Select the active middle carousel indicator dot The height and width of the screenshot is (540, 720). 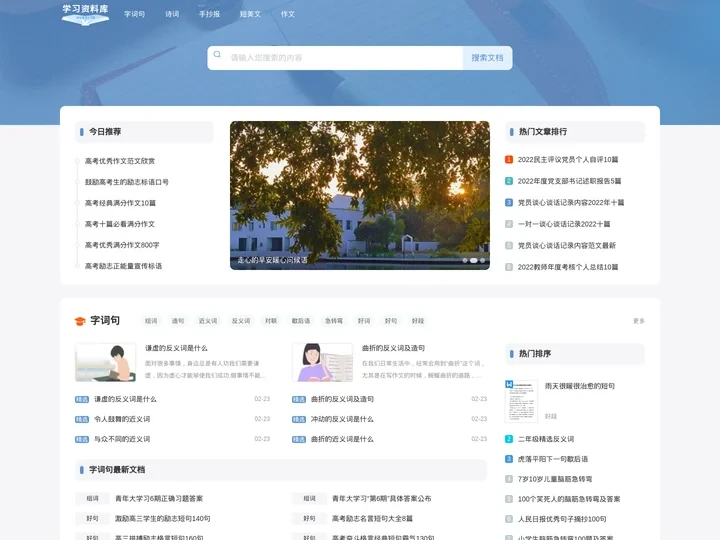473,260
